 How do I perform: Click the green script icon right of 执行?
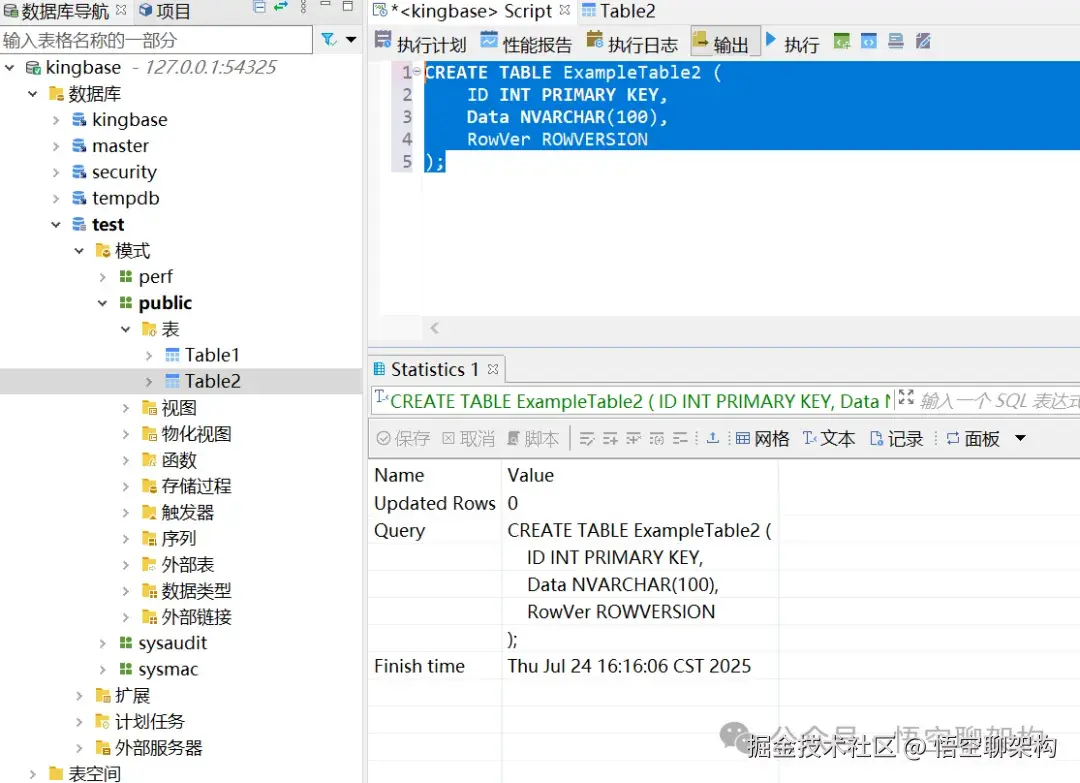tap(842, 41)
